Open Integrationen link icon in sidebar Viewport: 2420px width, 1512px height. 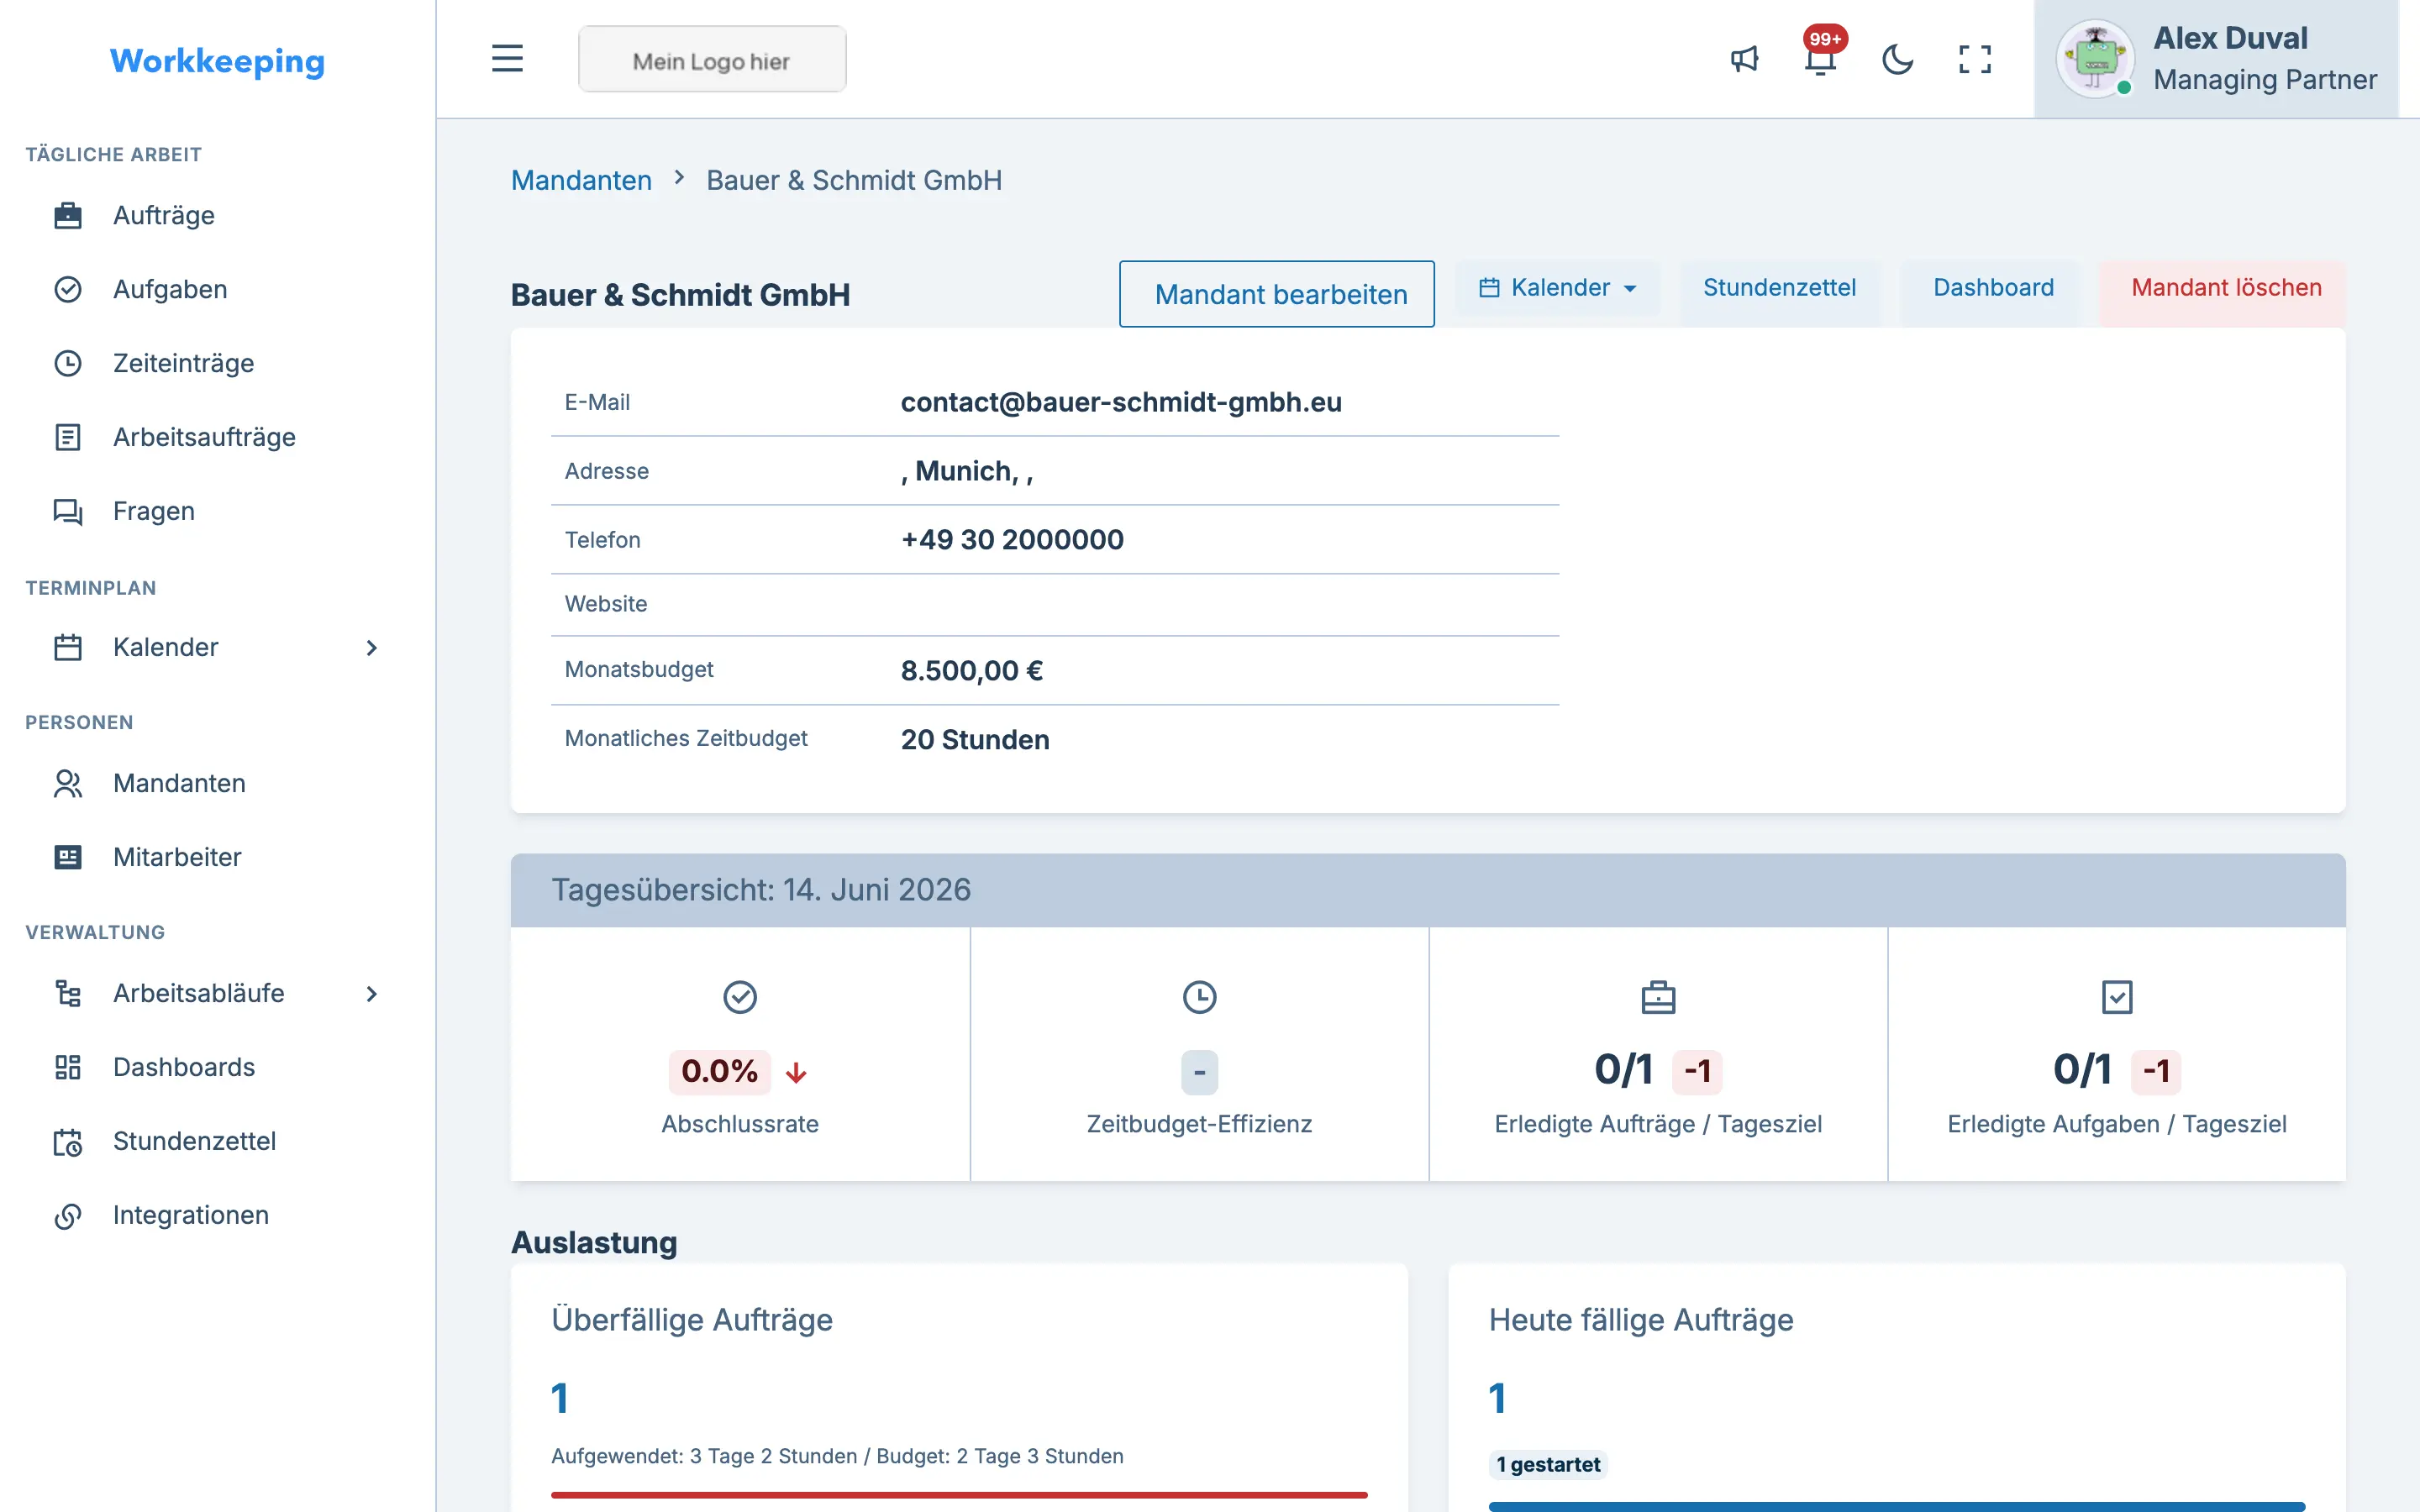coord(68,1215)
